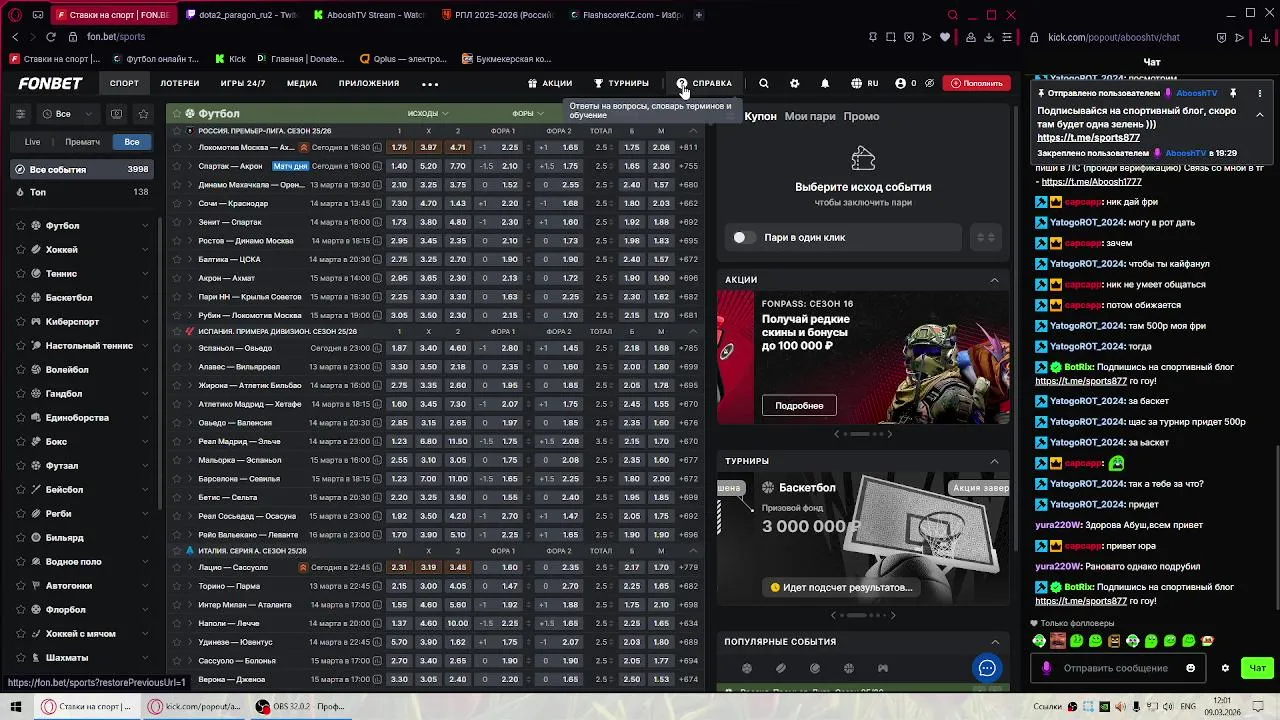Open the Медиа menu item
This screenshot has height=720, width=1280.
[302, 83]
